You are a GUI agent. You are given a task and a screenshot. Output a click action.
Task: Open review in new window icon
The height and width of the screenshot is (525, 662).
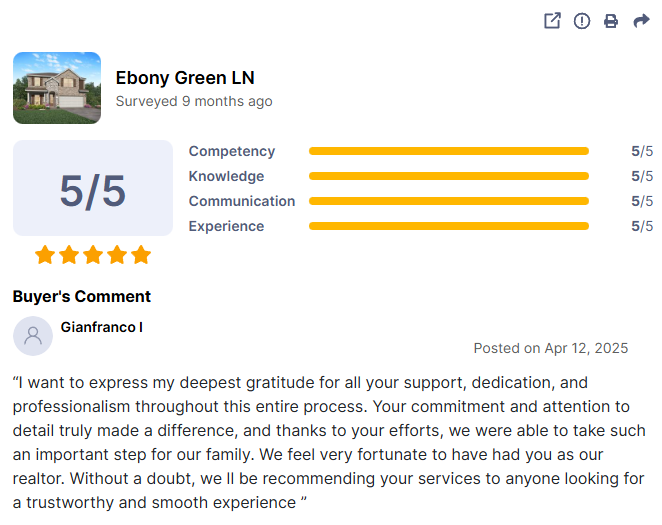click(x=552, y=21)
